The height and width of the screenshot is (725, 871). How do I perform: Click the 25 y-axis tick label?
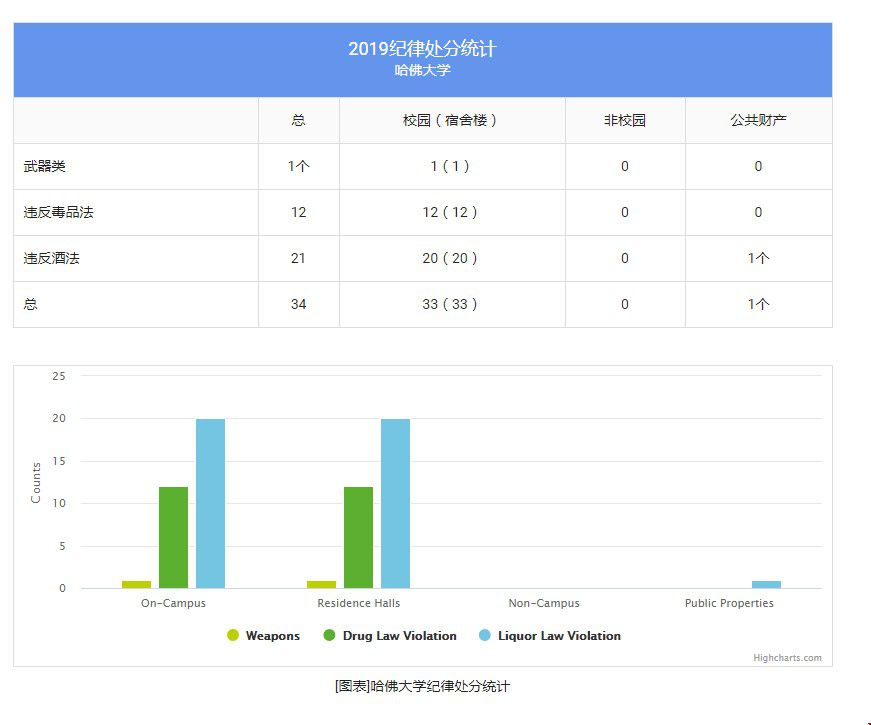click(x=59, y=376)
